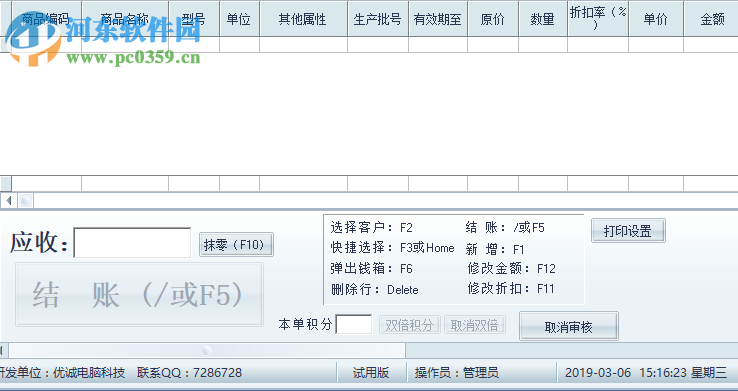Focus the 本单积分 input field
This screenshot has height=391, width=738.
click(354, 325)
